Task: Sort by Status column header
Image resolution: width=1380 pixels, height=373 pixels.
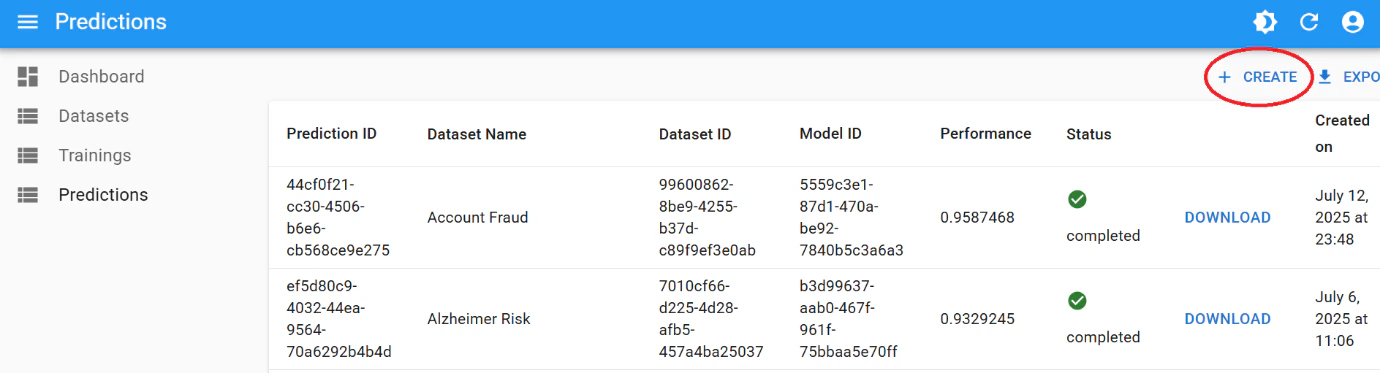Action: 1089,134
